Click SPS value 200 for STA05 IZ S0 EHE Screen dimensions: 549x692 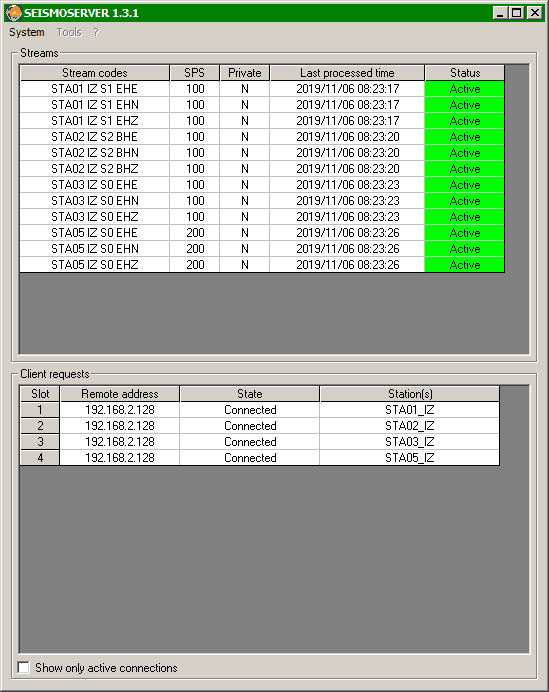tap(195, 233)
